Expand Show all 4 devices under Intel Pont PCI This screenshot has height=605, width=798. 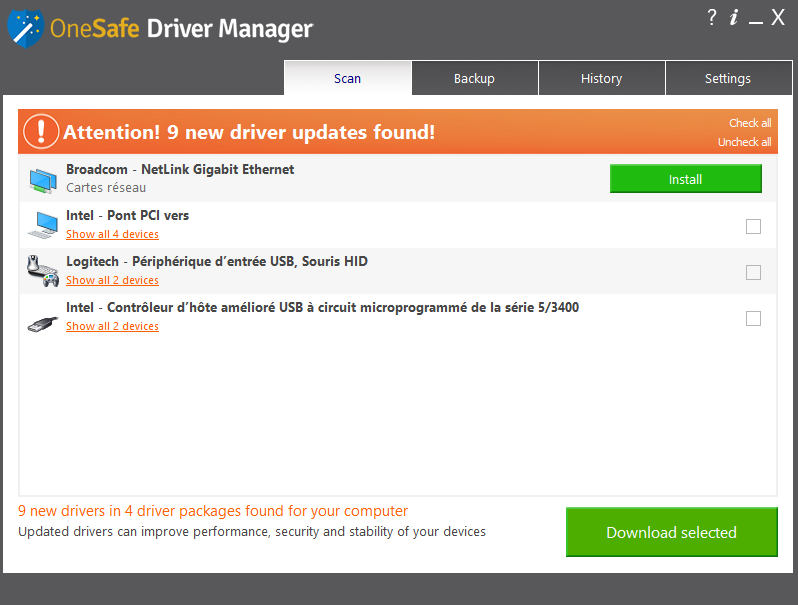click(x=112, y=234)
